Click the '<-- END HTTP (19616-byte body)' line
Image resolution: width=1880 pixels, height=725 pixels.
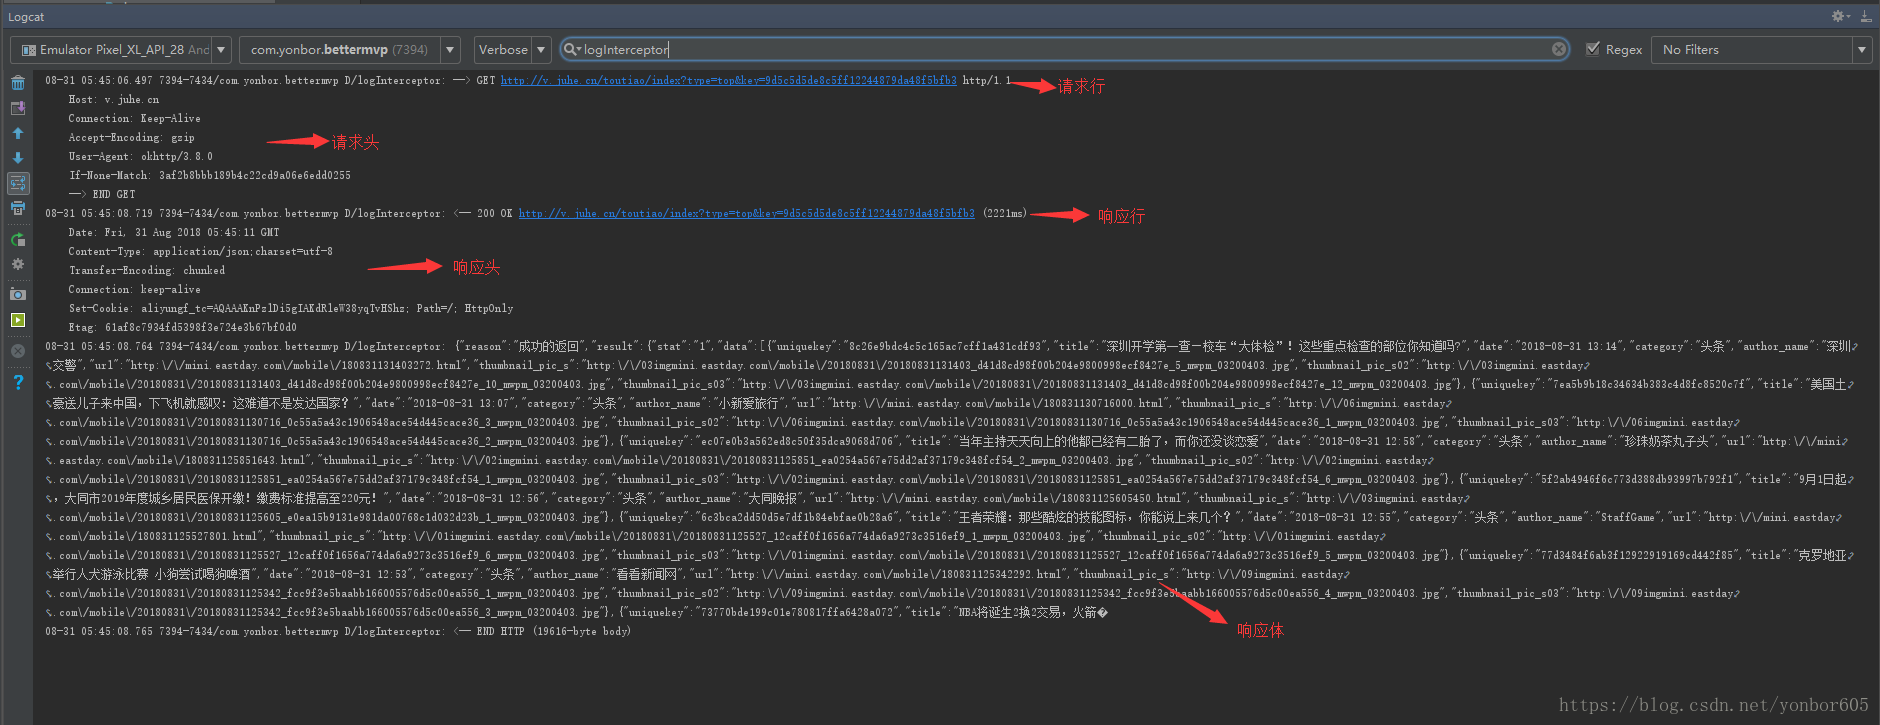[337, 631]
